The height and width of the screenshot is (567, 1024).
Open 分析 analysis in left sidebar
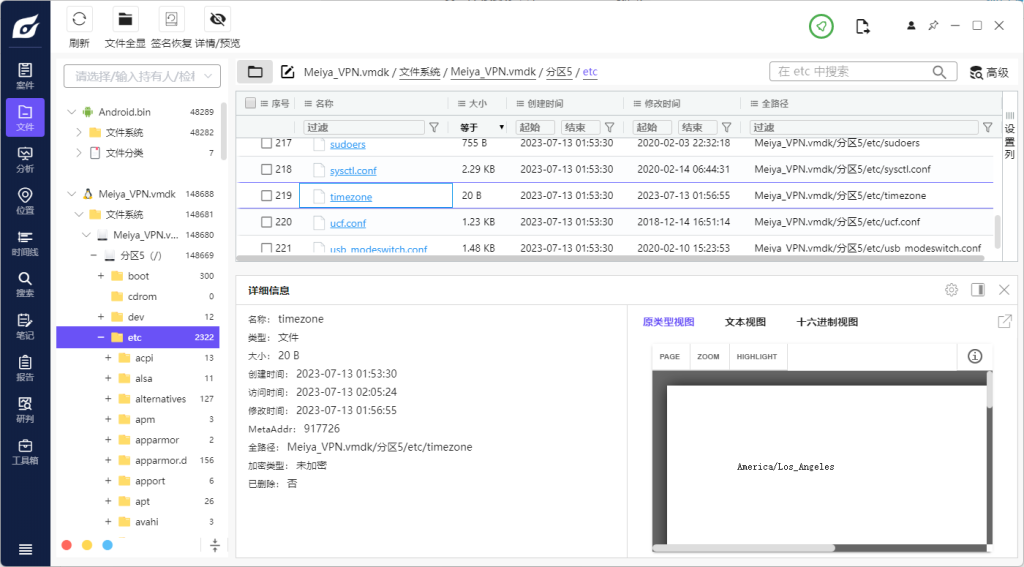(25, 160)
